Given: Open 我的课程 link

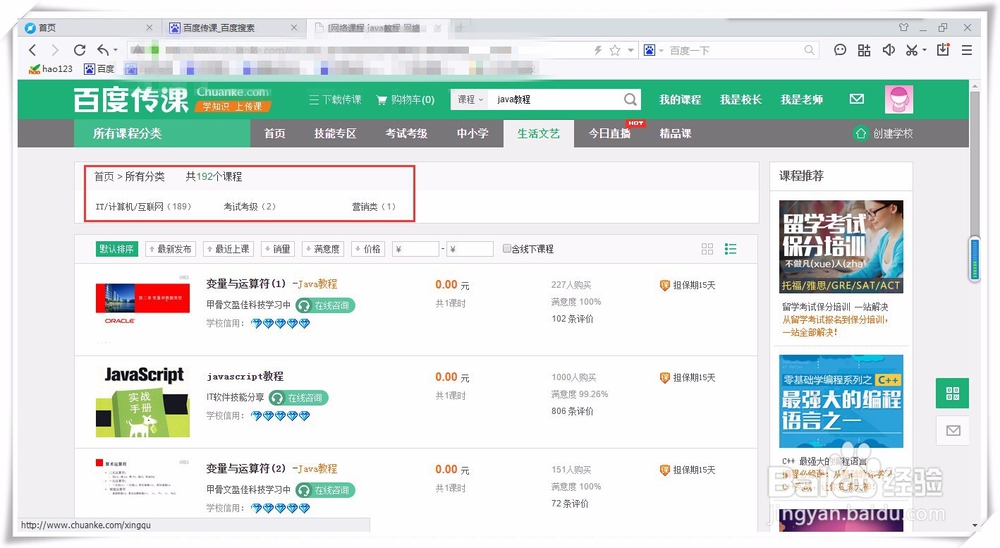Looking at the screenshot, I should click(x=680, y=100).
